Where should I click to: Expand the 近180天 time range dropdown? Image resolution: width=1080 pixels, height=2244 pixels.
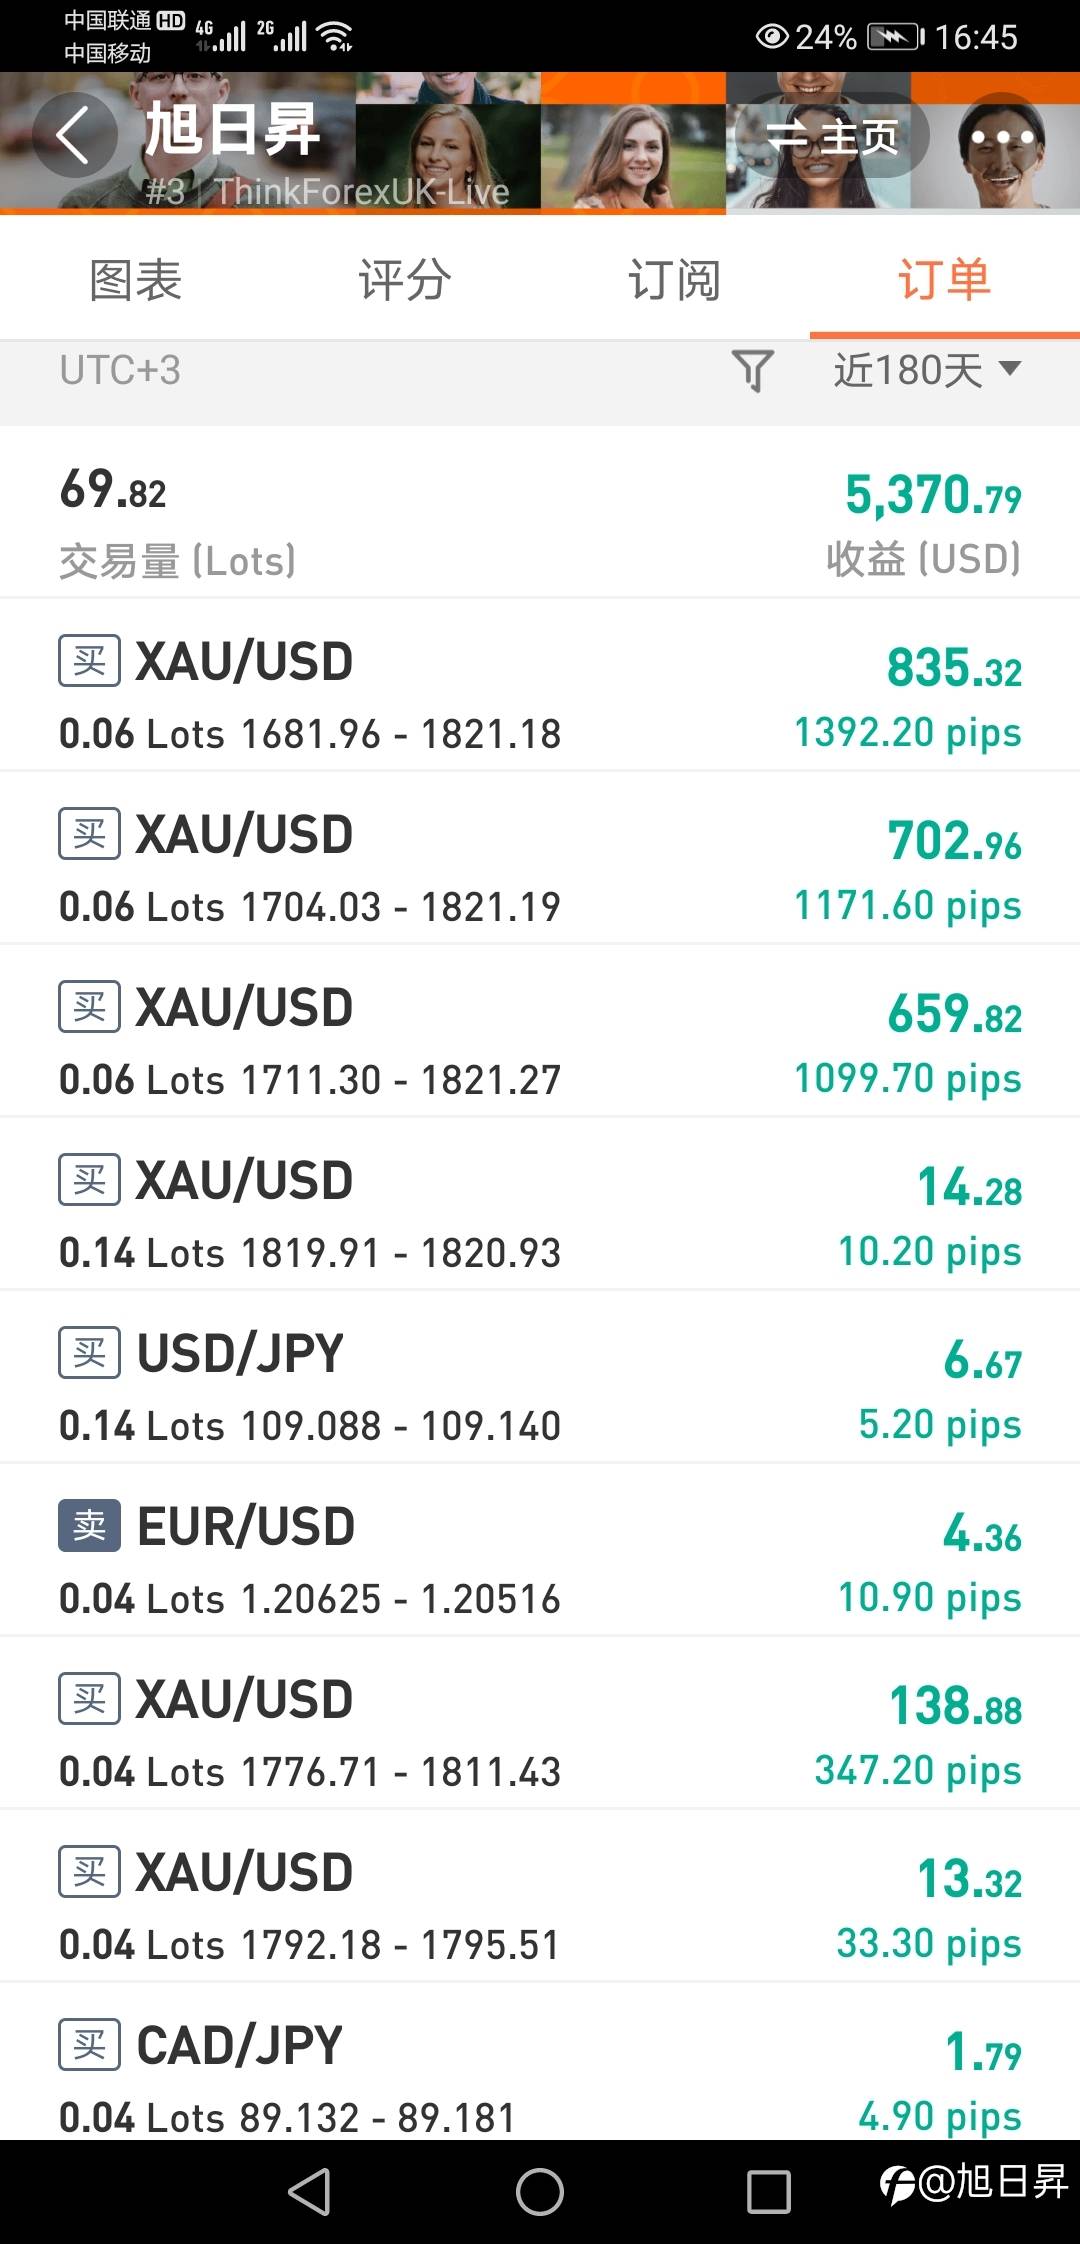click(x=927, y=371)
